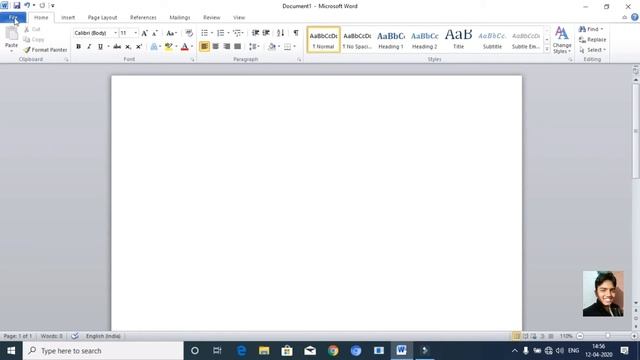The image size is (640, 360).
Task: Toggle bullet list formatting
Action: point(204,33)
